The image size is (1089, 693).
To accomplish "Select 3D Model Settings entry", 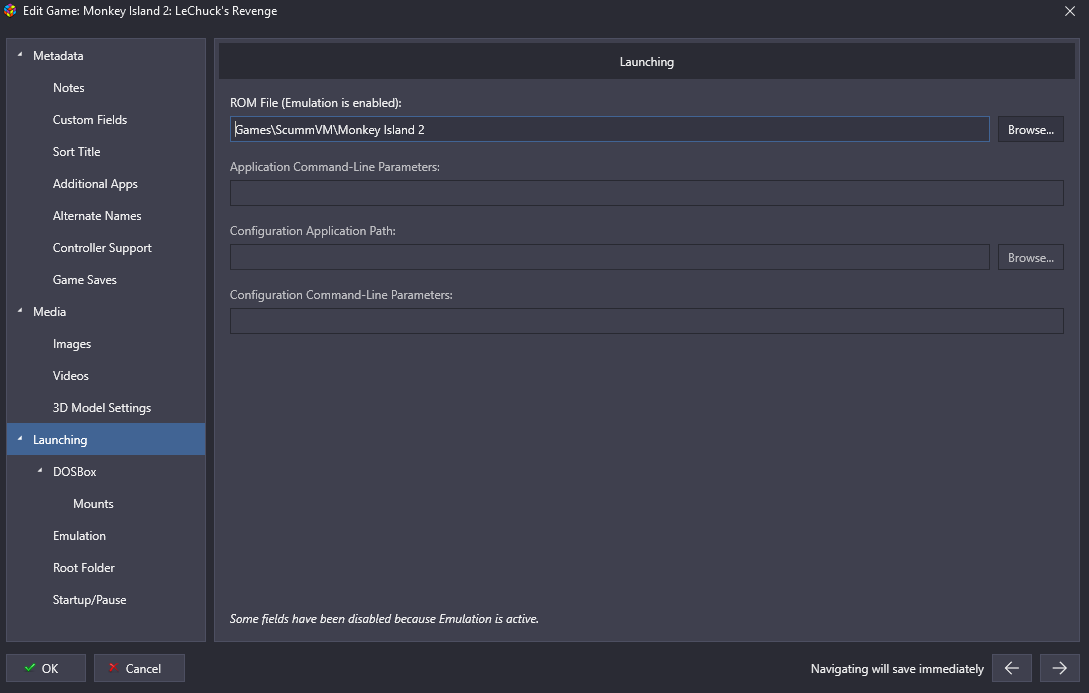I will click(102, 408).
